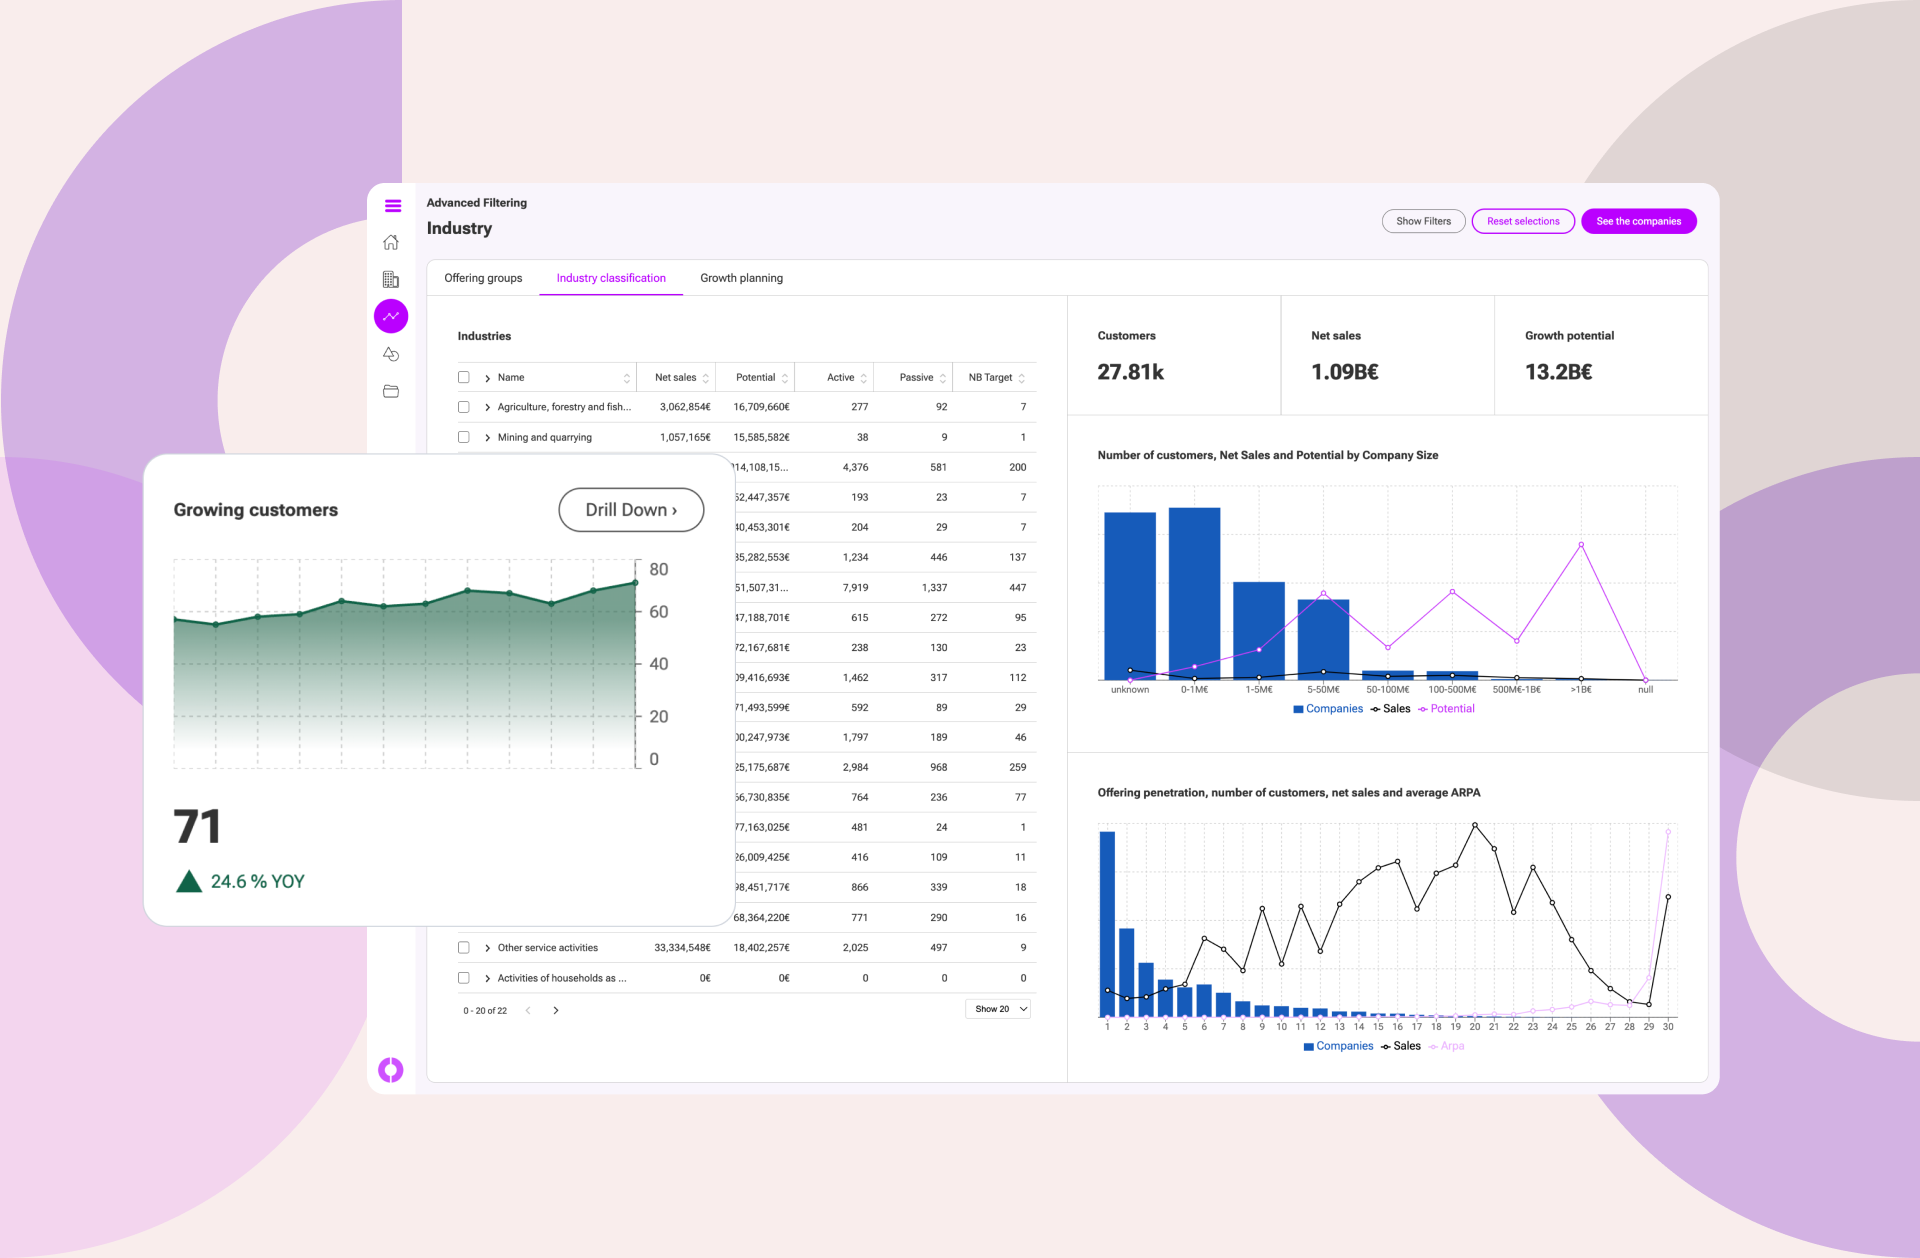The height and width of the screenshot is (1258, 1920).
Task: Open the shapes sidebar icon
Action: pyautogui.click(x=391, y=354)
